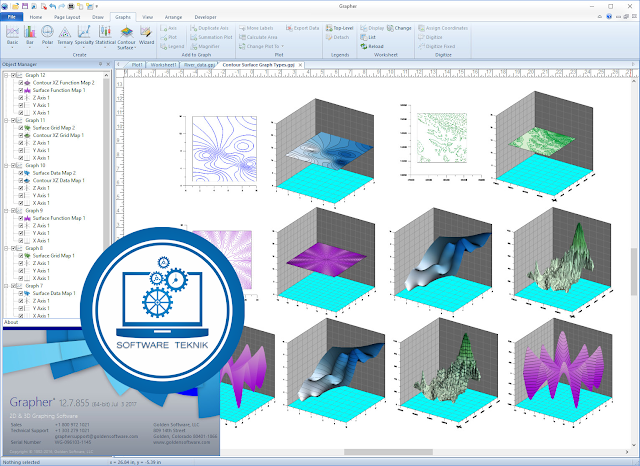Open the File menu

pos(11,17)
